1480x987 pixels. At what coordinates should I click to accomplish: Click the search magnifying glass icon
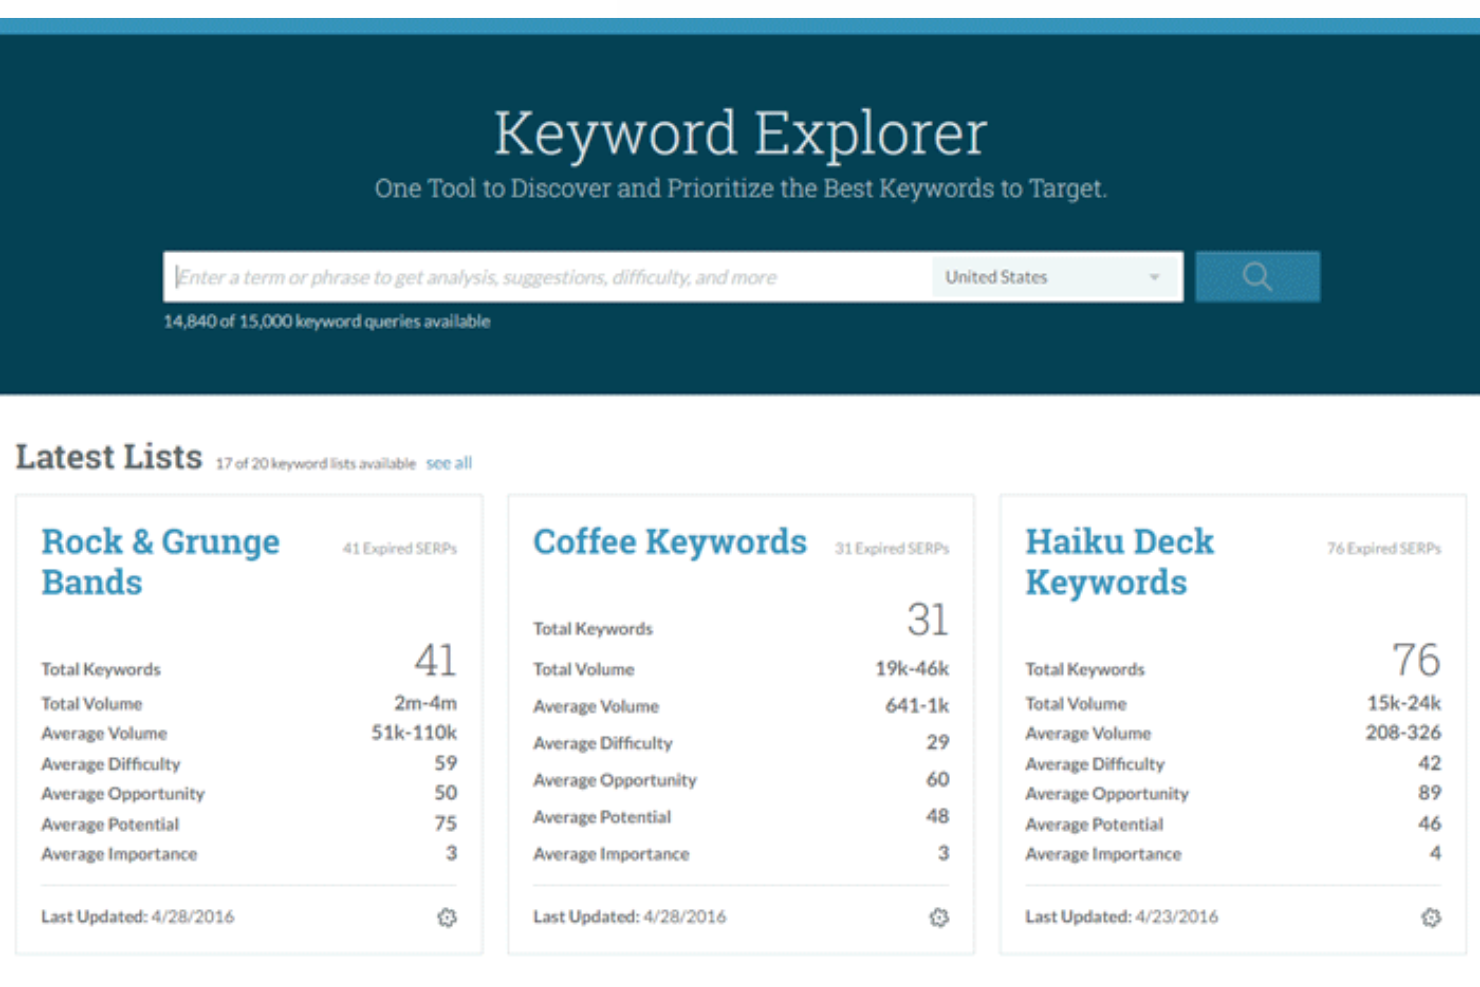click(1257, 276)
